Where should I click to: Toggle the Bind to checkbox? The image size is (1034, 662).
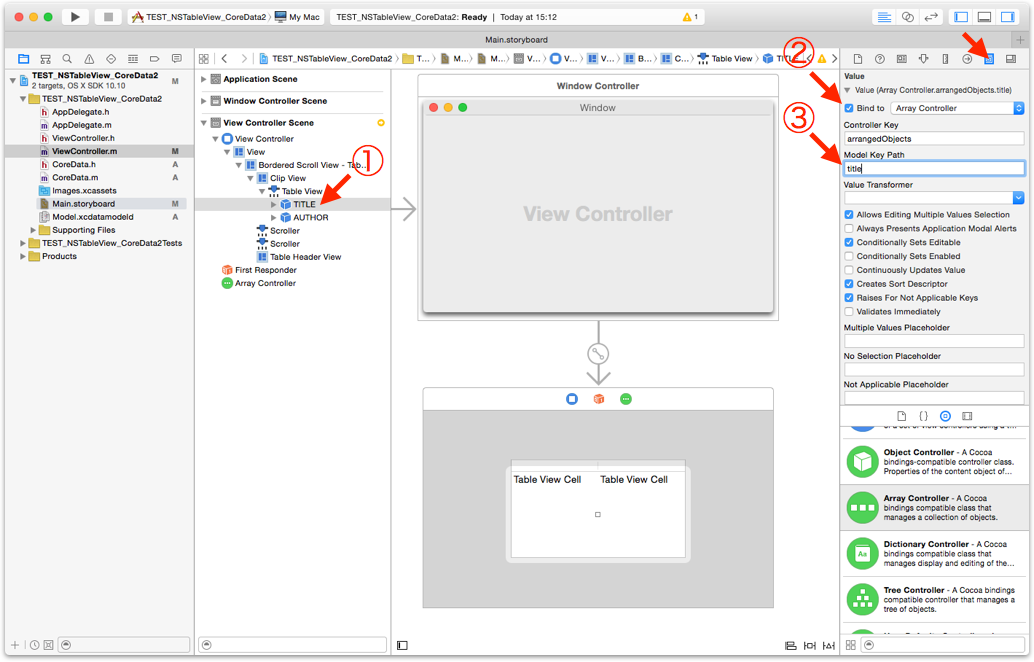[x=849, y=108]
